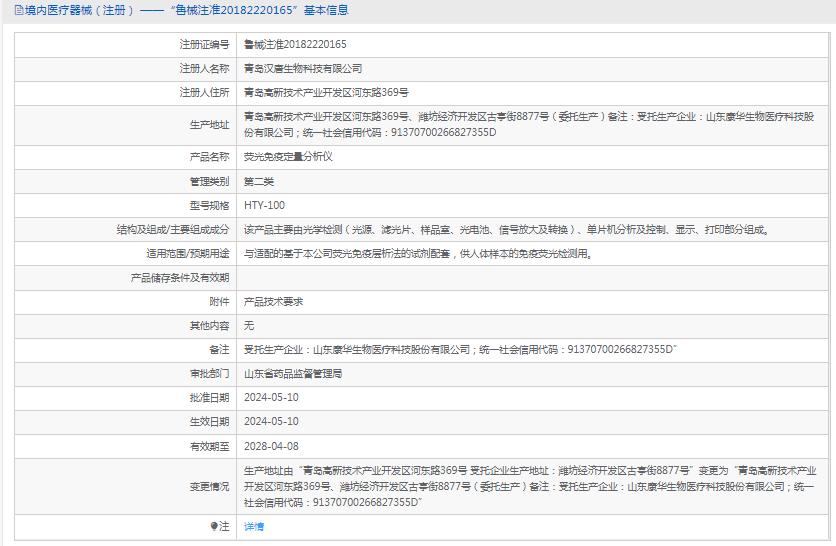Click the 适用范围/预期用途 label
The height and width of the screenshot is (546, 836).
point(188,254)
